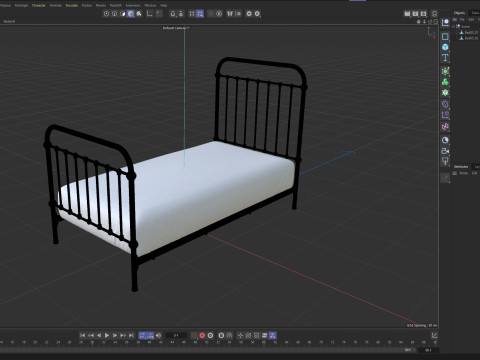
Task: Click the green Subdivision generator icon
Action: pos(445,71)
